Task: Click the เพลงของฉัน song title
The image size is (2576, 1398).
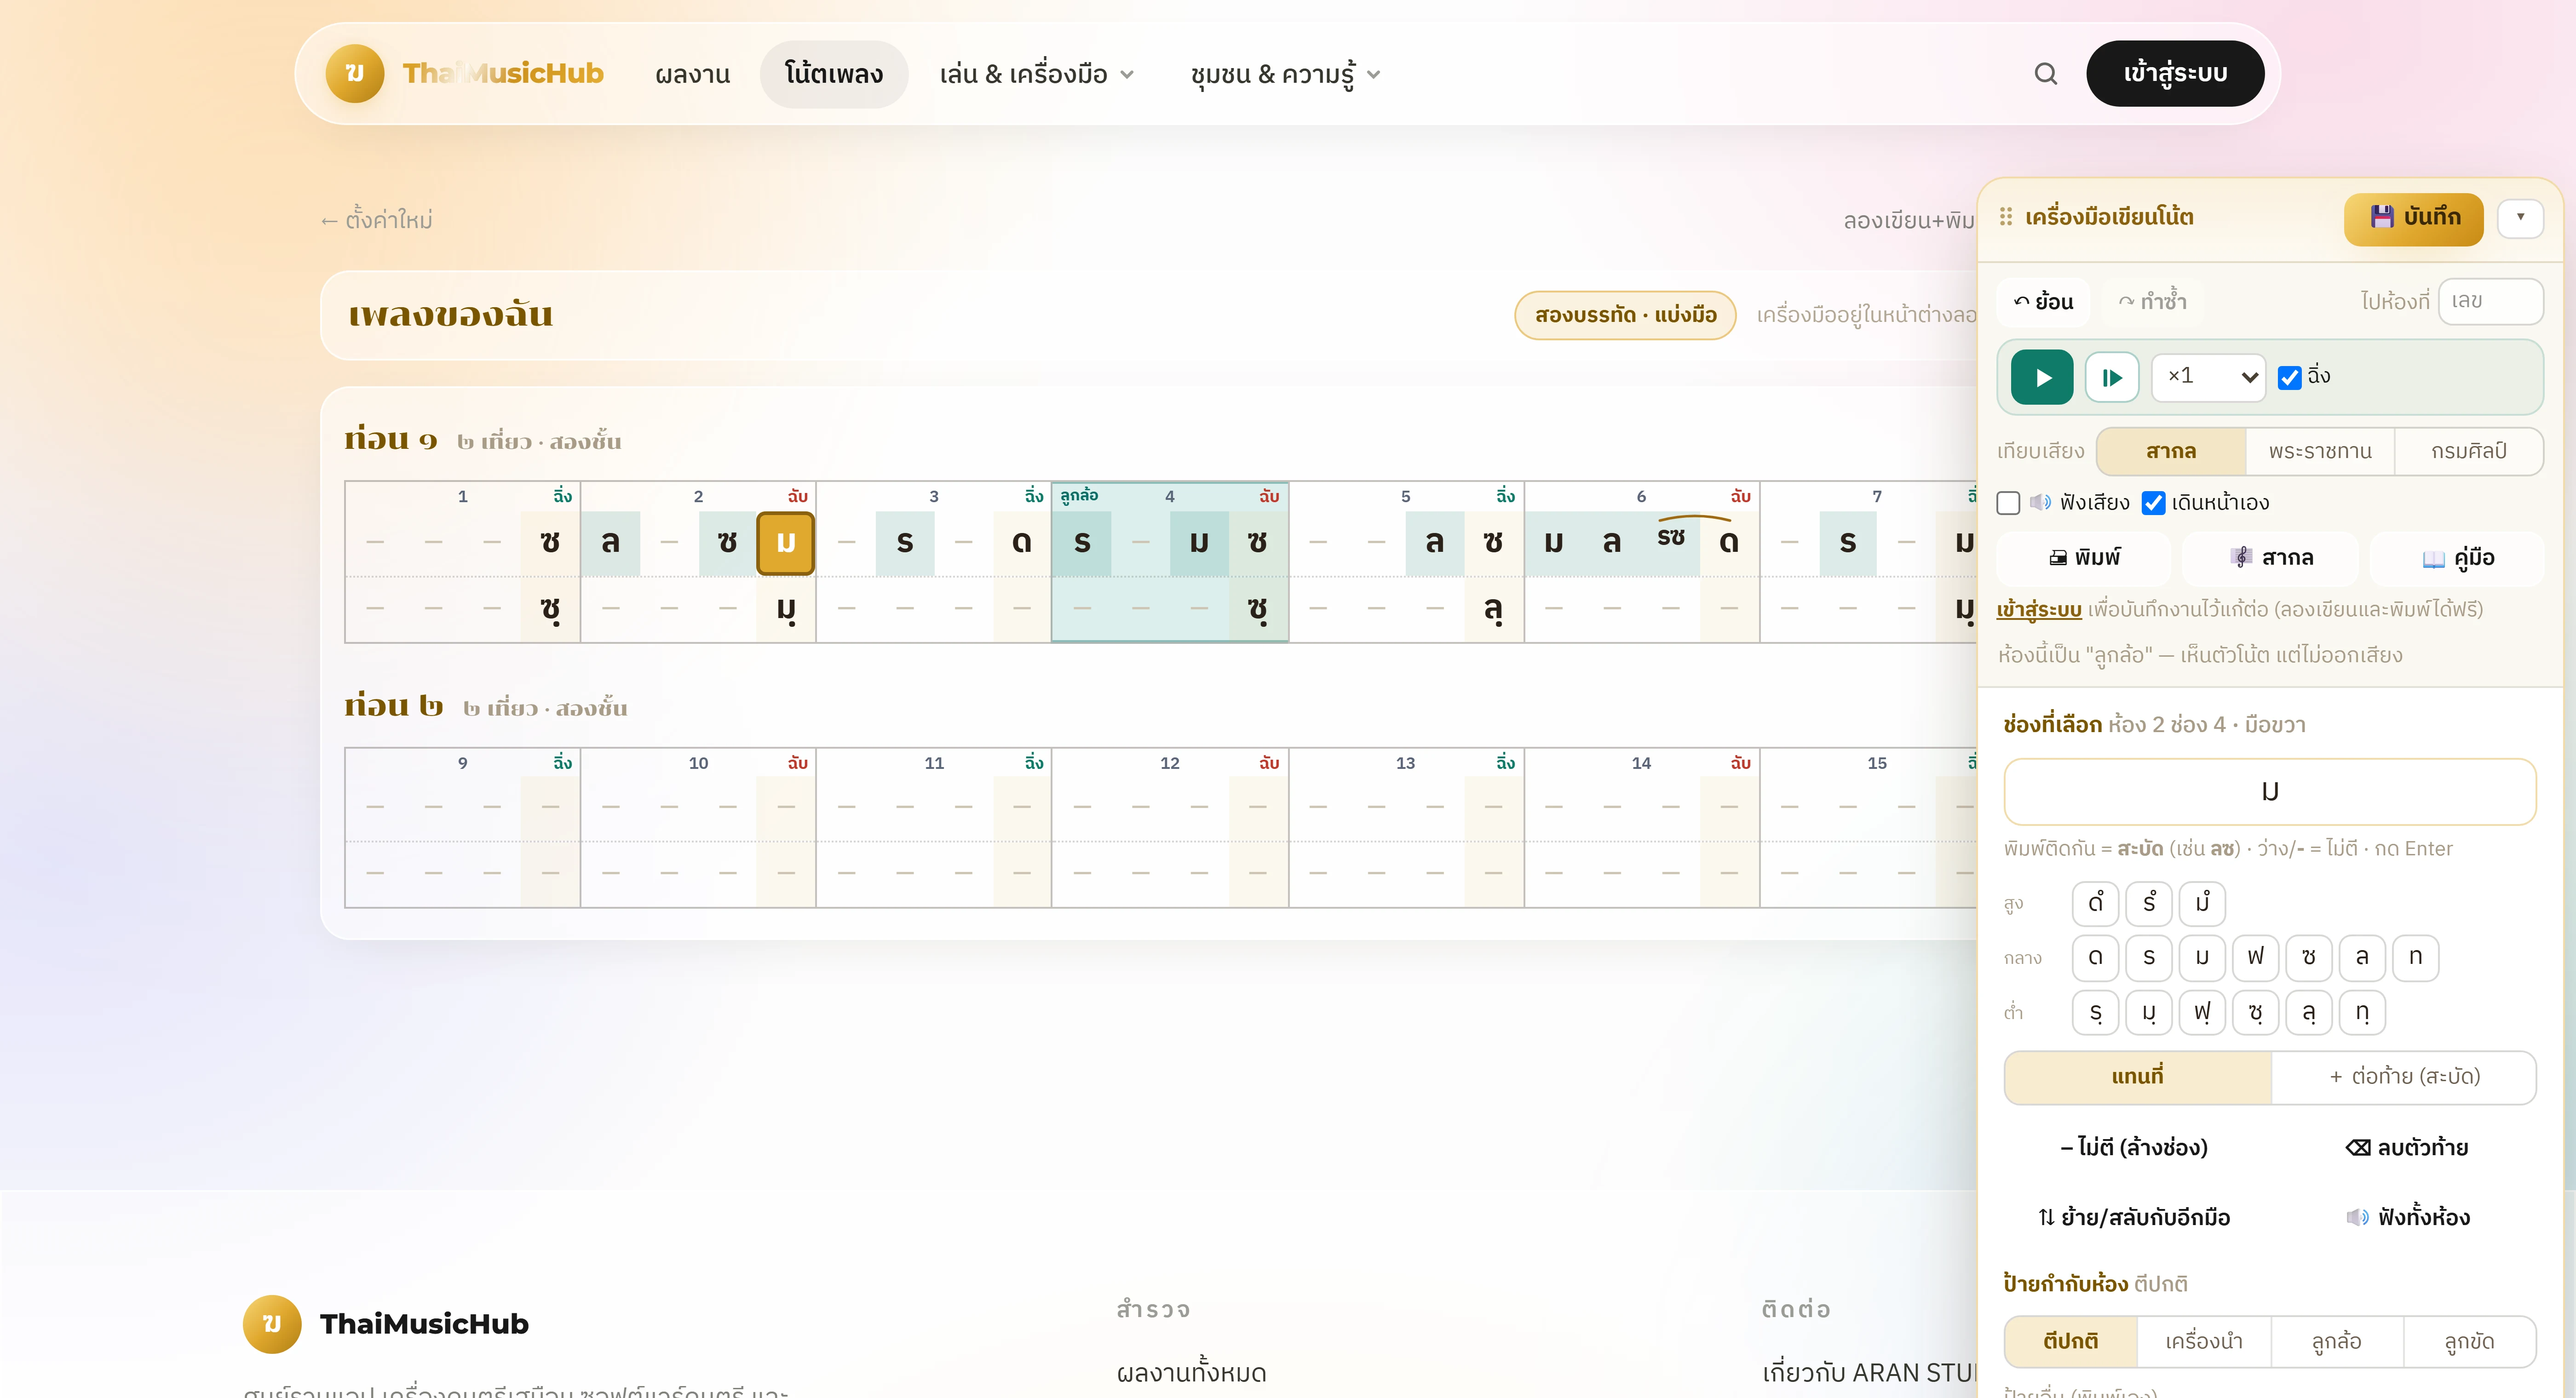Action: (451, 315)
